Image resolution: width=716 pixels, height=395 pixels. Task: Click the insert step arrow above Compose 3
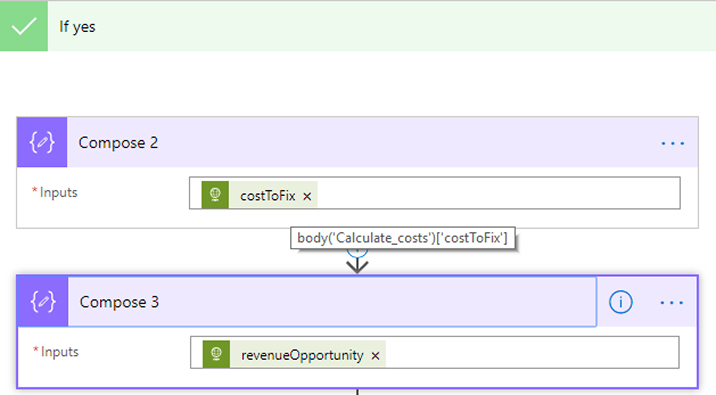tap(357, 264)
